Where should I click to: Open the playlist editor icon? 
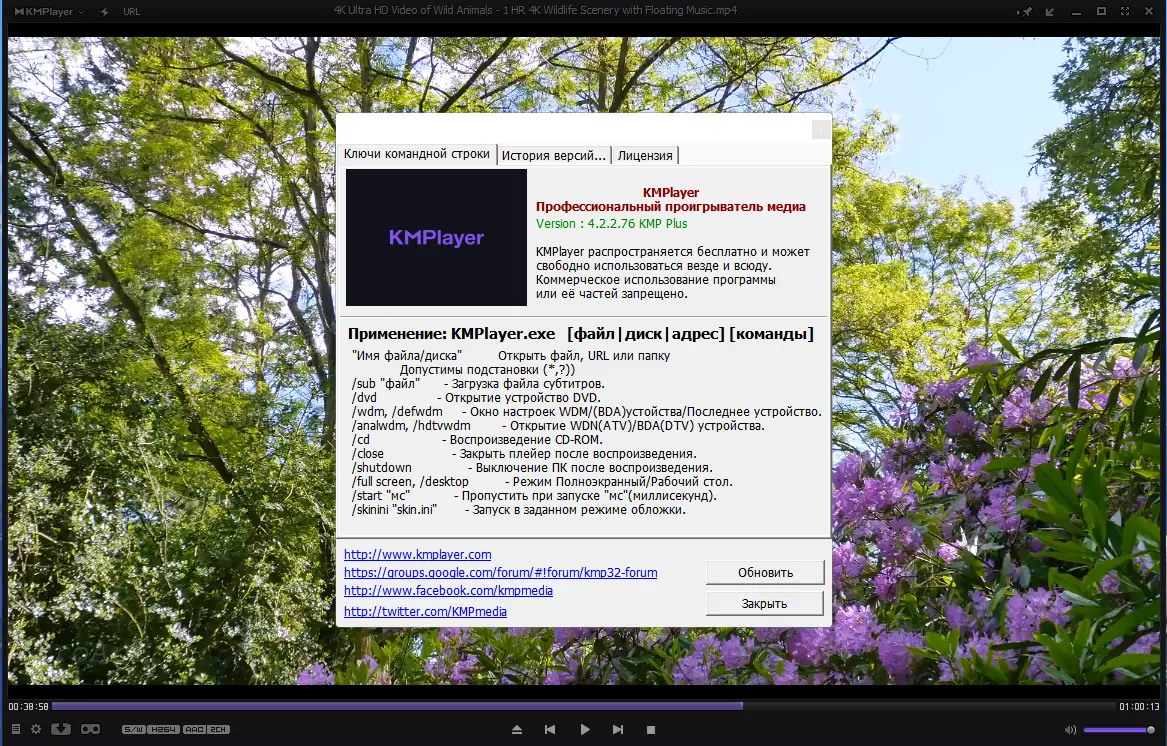(x=16, y=729)
